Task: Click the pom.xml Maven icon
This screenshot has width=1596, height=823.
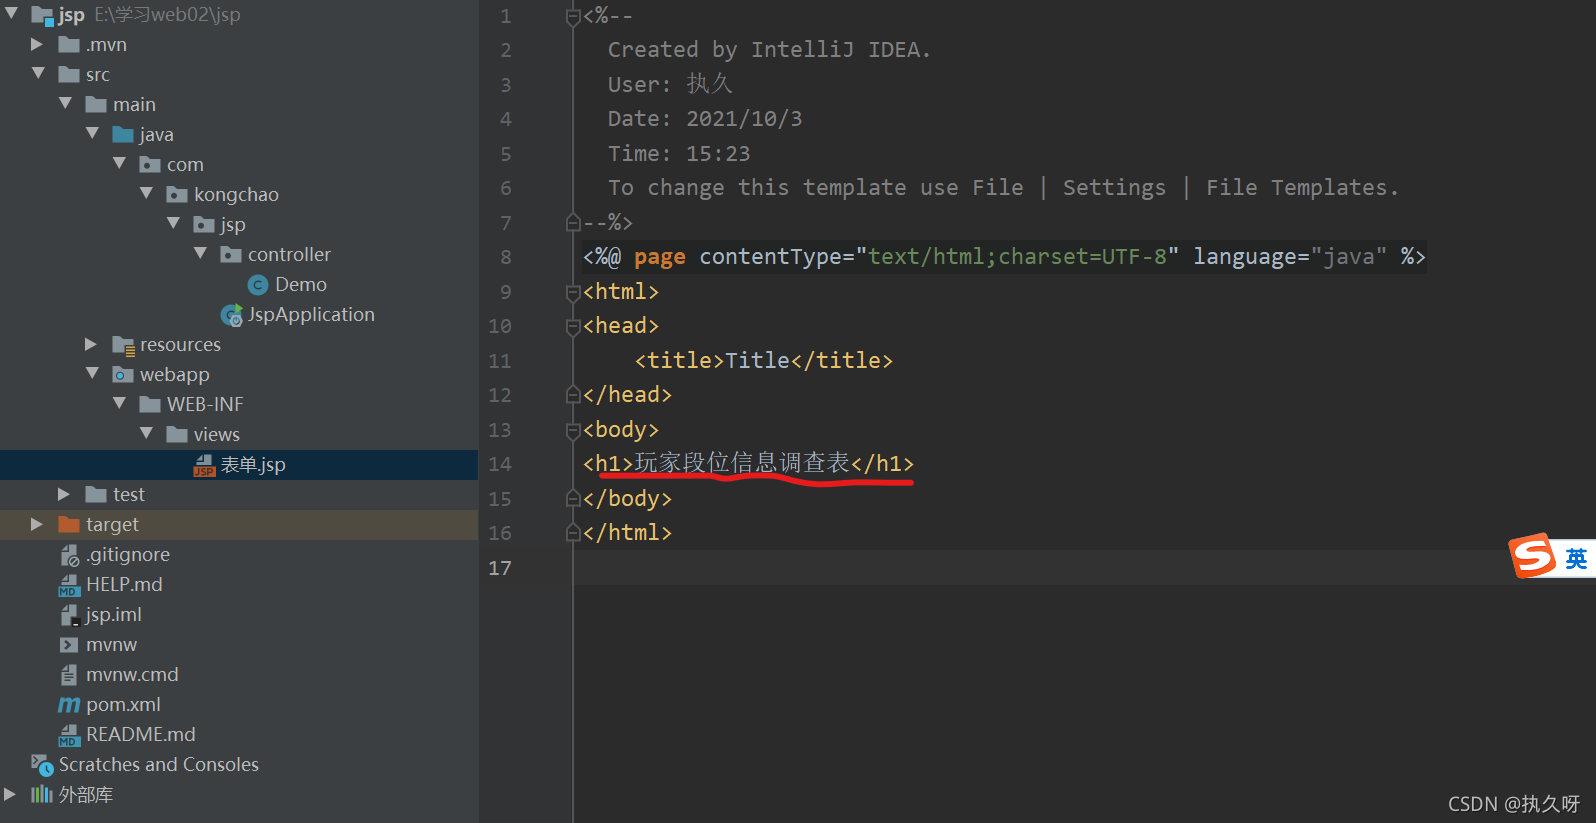Action: (x=69, y=705)
